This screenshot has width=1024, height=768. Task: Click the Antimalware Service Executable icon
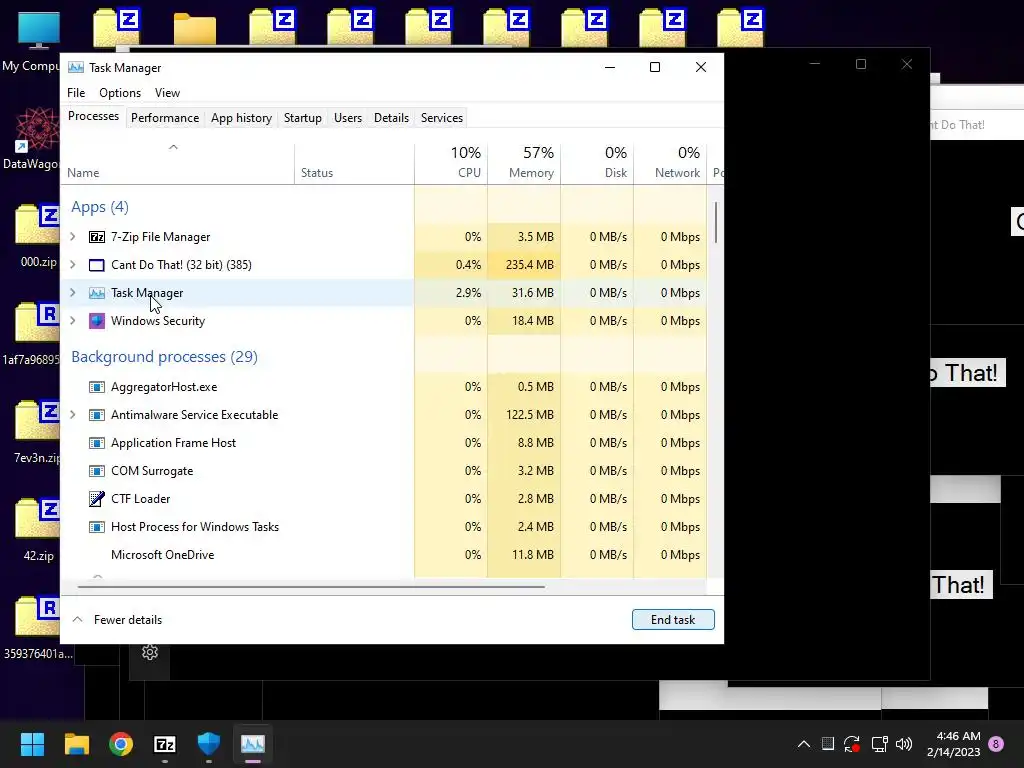97,415
